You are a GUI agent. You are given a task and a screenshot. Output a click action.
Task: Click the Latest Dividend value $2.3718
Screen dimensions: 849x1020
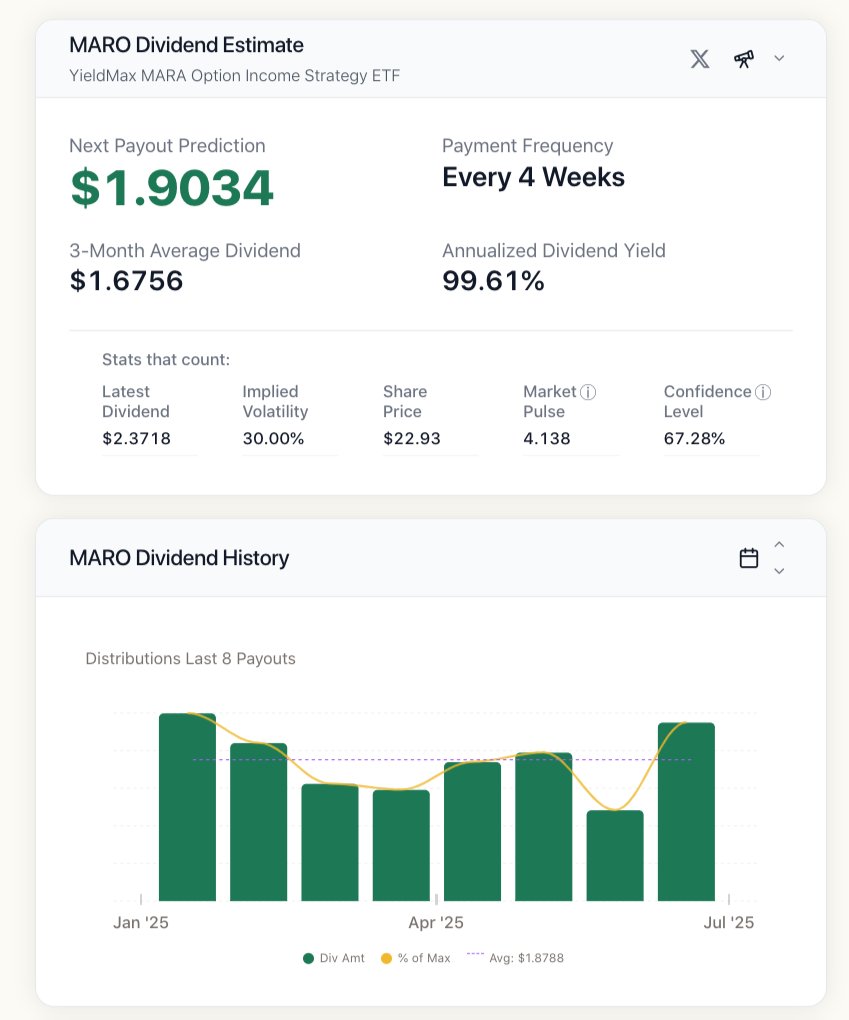point(137,438)
